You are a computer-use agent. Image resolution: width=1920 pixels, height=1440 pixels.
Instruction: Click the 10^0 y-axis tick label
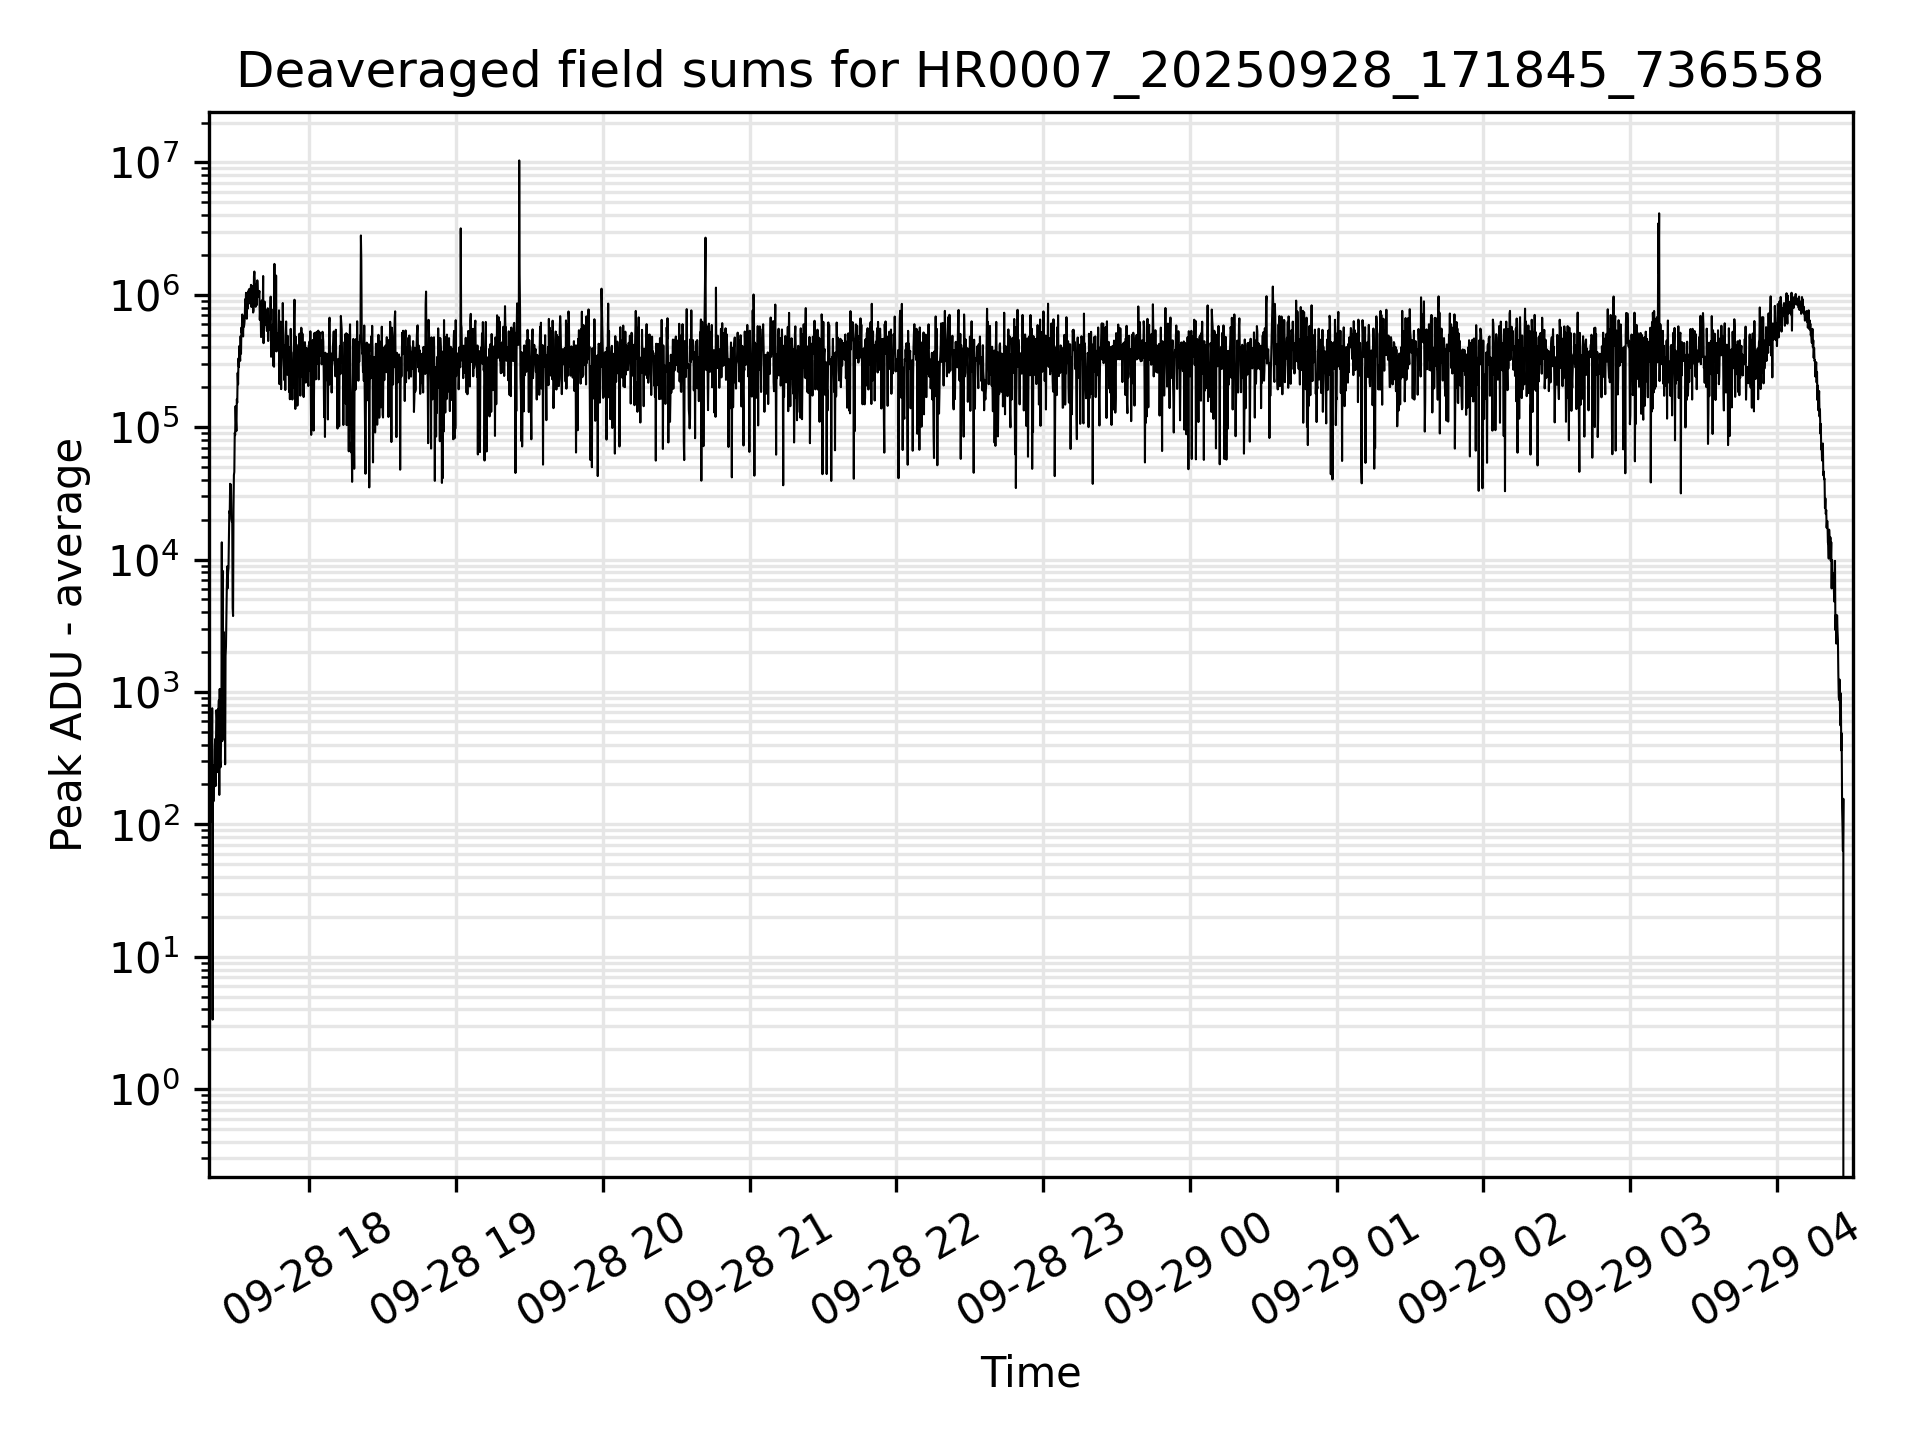(145, 1090)
